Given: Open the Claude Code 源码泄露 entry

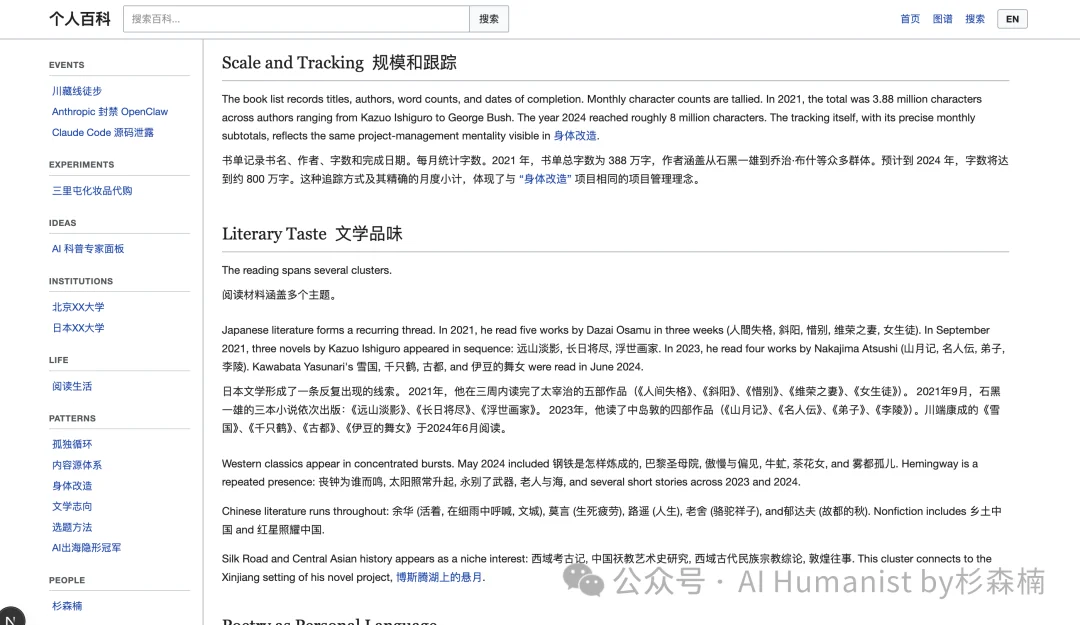Looking at the screenshot, I should point(102,132).
